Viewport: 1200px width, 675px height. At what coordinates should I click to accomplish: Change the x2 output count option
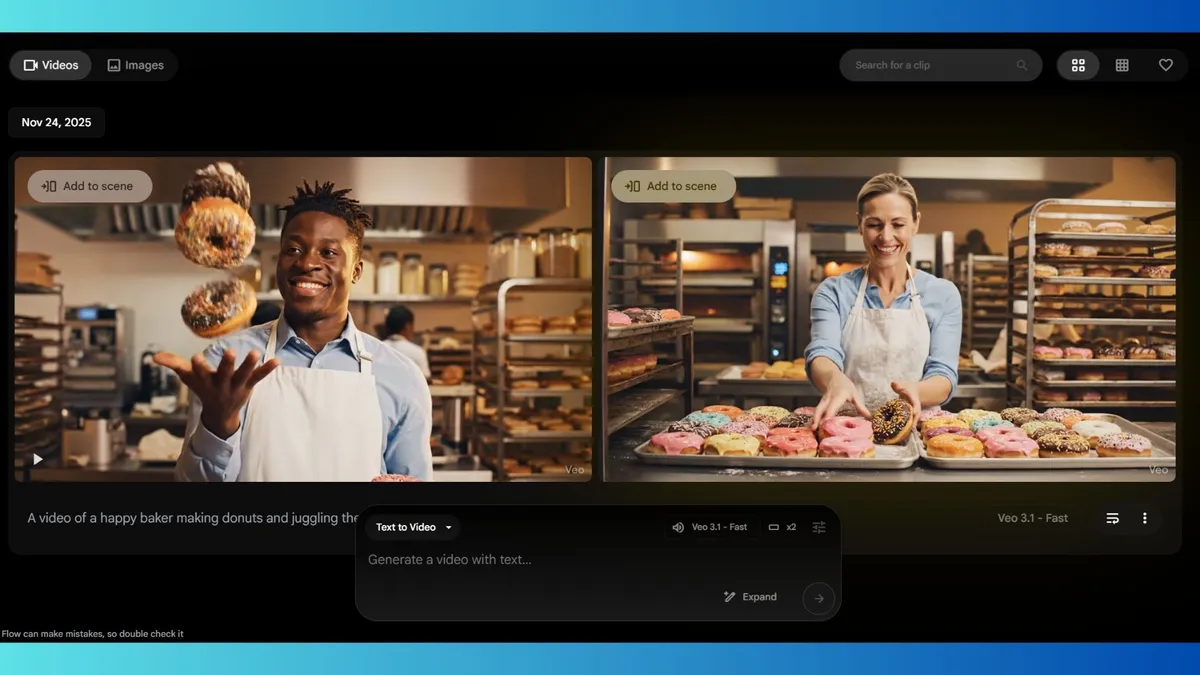[x=782, y=527]
